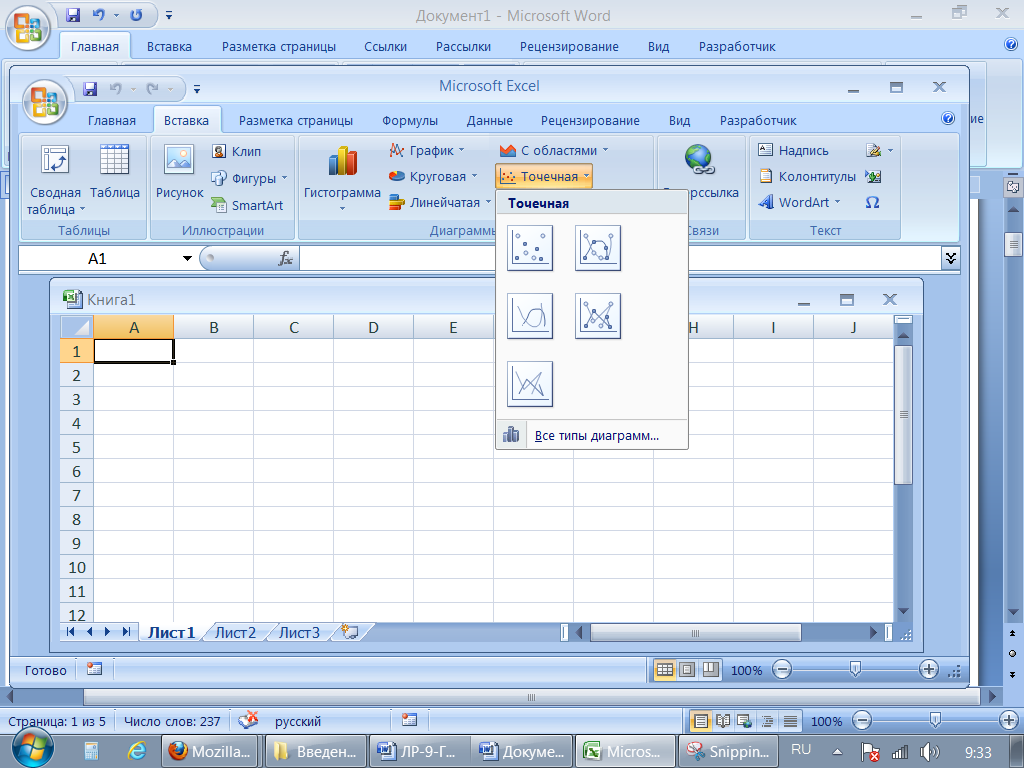The width and height of the screenshot is (1024, 768).
Task: Select scatter with smooth lines chart
Action: (530, 316)
